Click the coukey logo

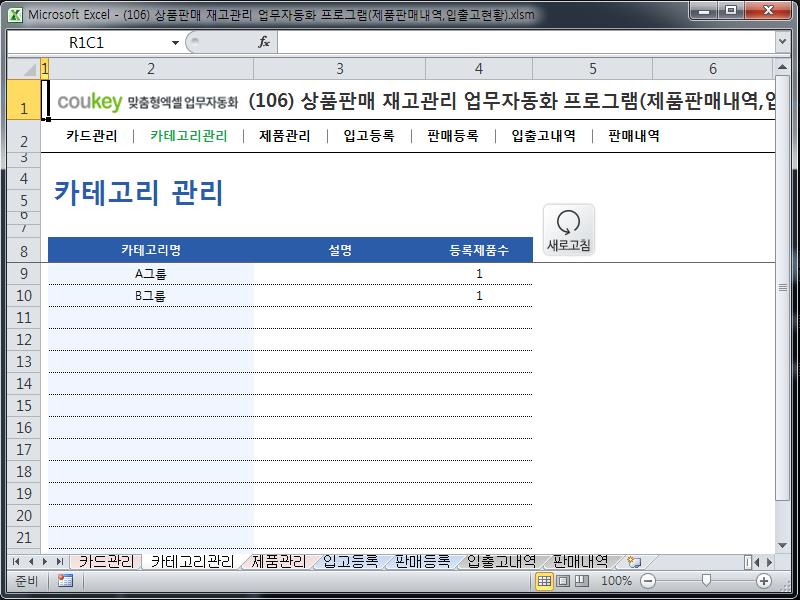(90, 102)
